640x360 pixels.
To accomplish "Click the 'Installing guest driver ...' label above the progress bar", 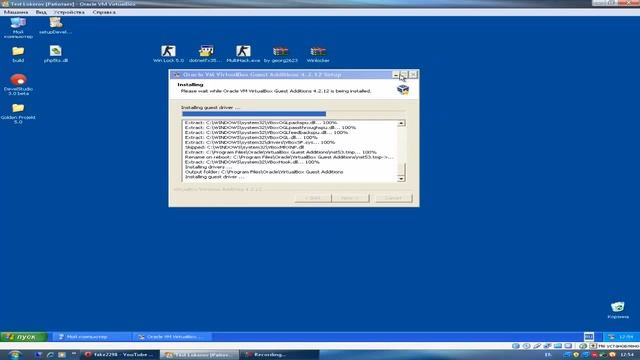I will pyautogui.click(x=211, y=107).
